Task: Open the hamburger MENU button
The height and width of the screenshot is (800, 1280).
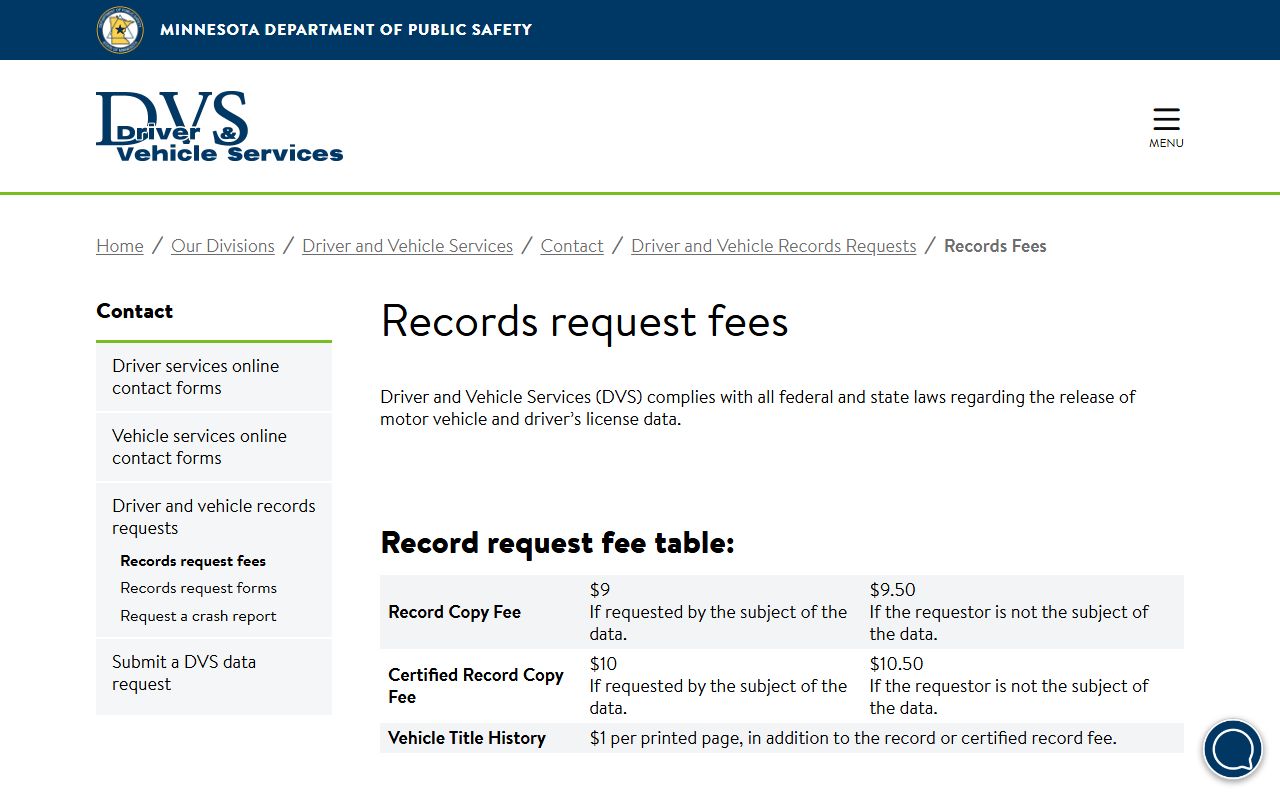Action: 1166,128
